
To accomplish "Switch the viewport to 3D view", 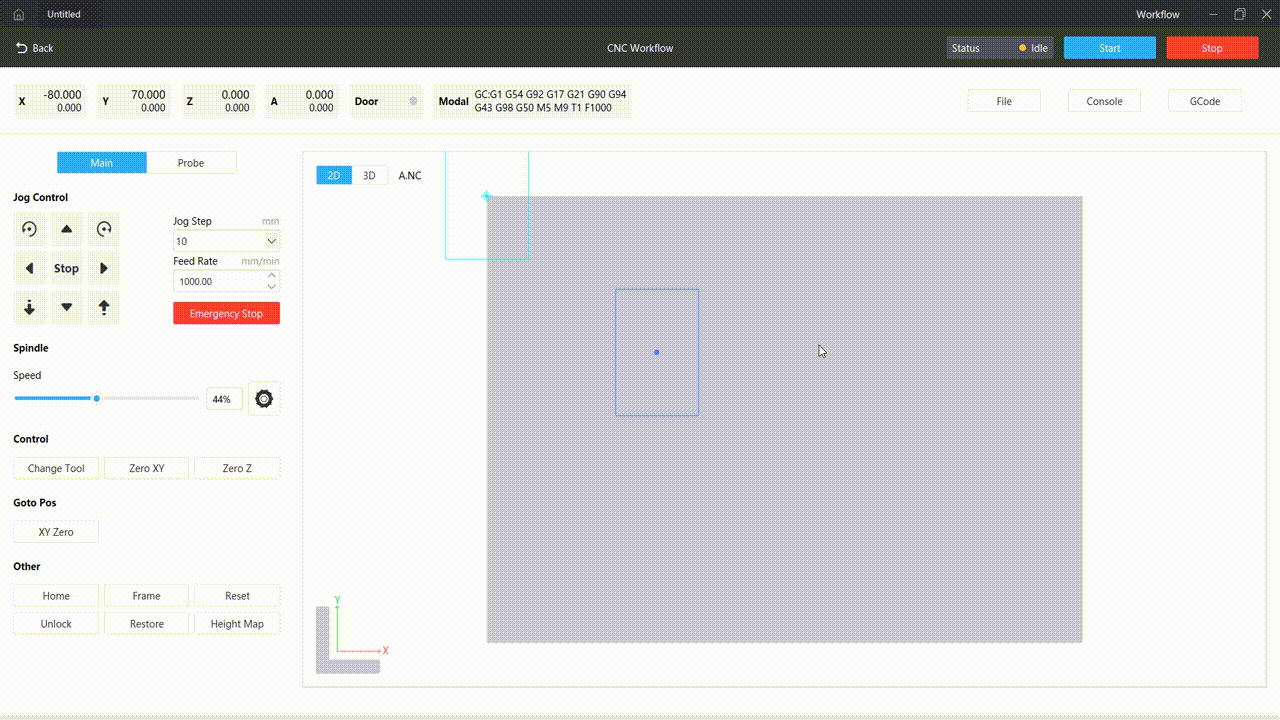I will [x=369, y=176].
